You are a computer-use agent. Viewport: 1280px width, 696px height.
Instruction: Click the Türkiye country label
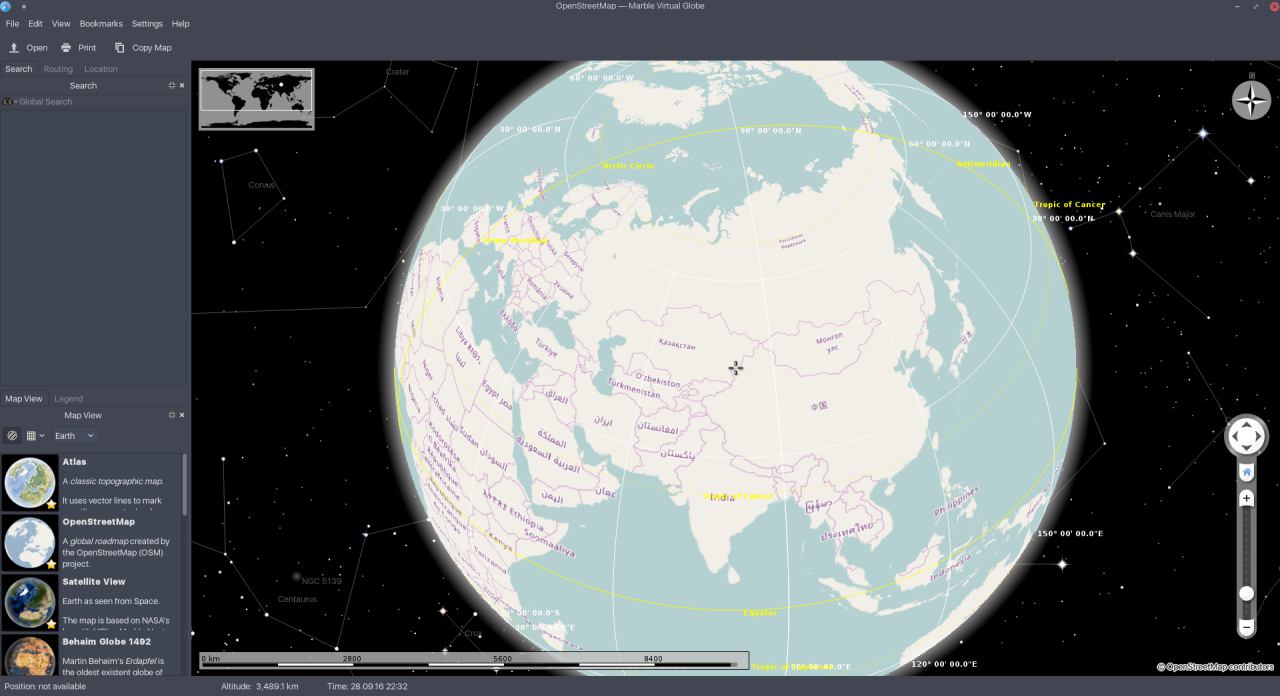546,349
